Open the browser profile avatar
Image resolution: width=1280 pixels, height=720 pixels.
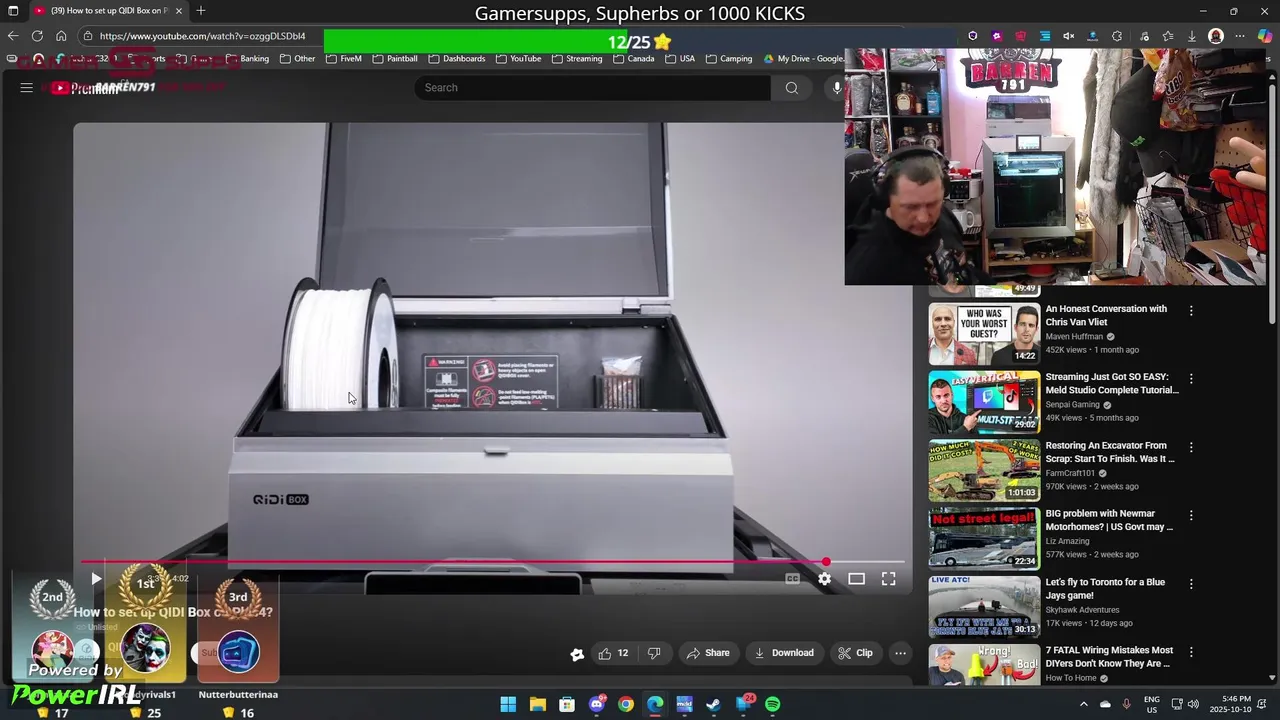click(x=1216, y=36)
